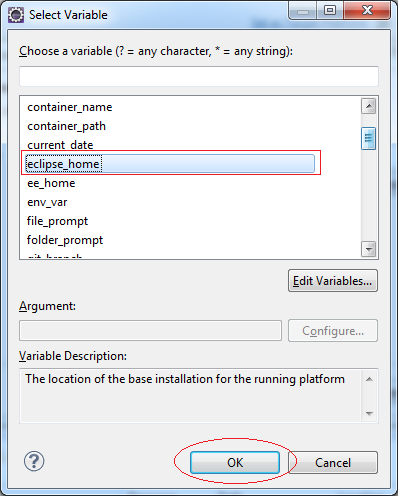Click description box scroll down arrow

click(369, 413)
